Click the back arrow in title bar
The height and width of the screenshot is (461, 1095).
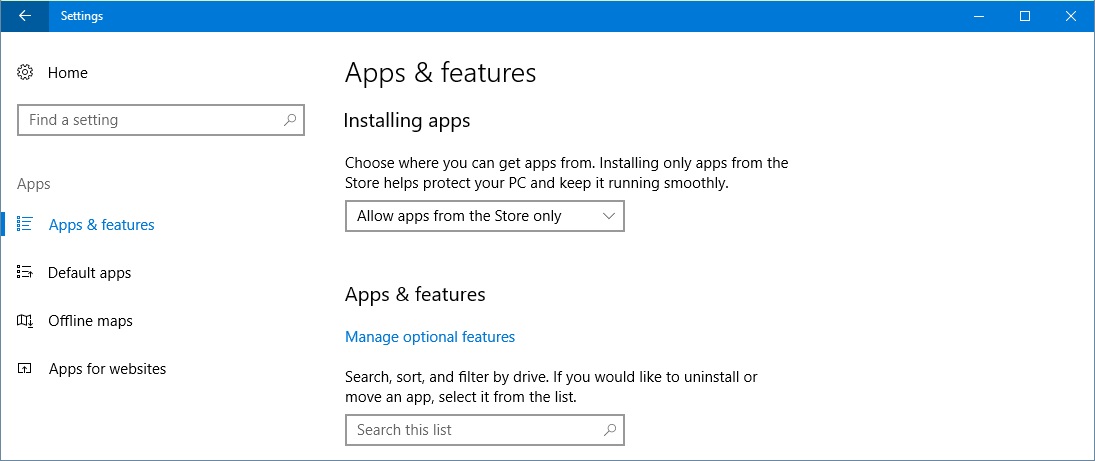[24, 16]
